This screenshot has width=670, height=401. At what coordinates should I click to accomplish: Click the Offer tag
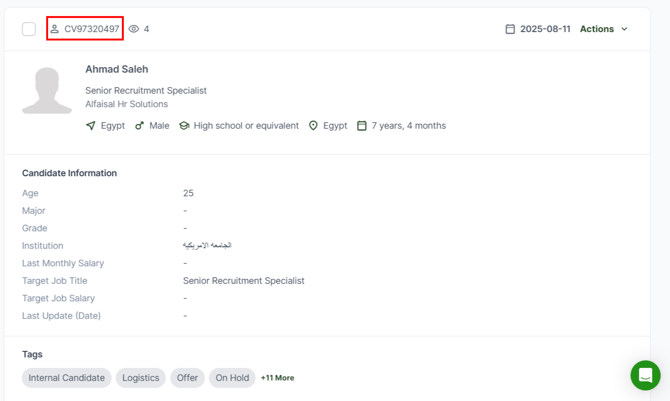click(187, 378)
